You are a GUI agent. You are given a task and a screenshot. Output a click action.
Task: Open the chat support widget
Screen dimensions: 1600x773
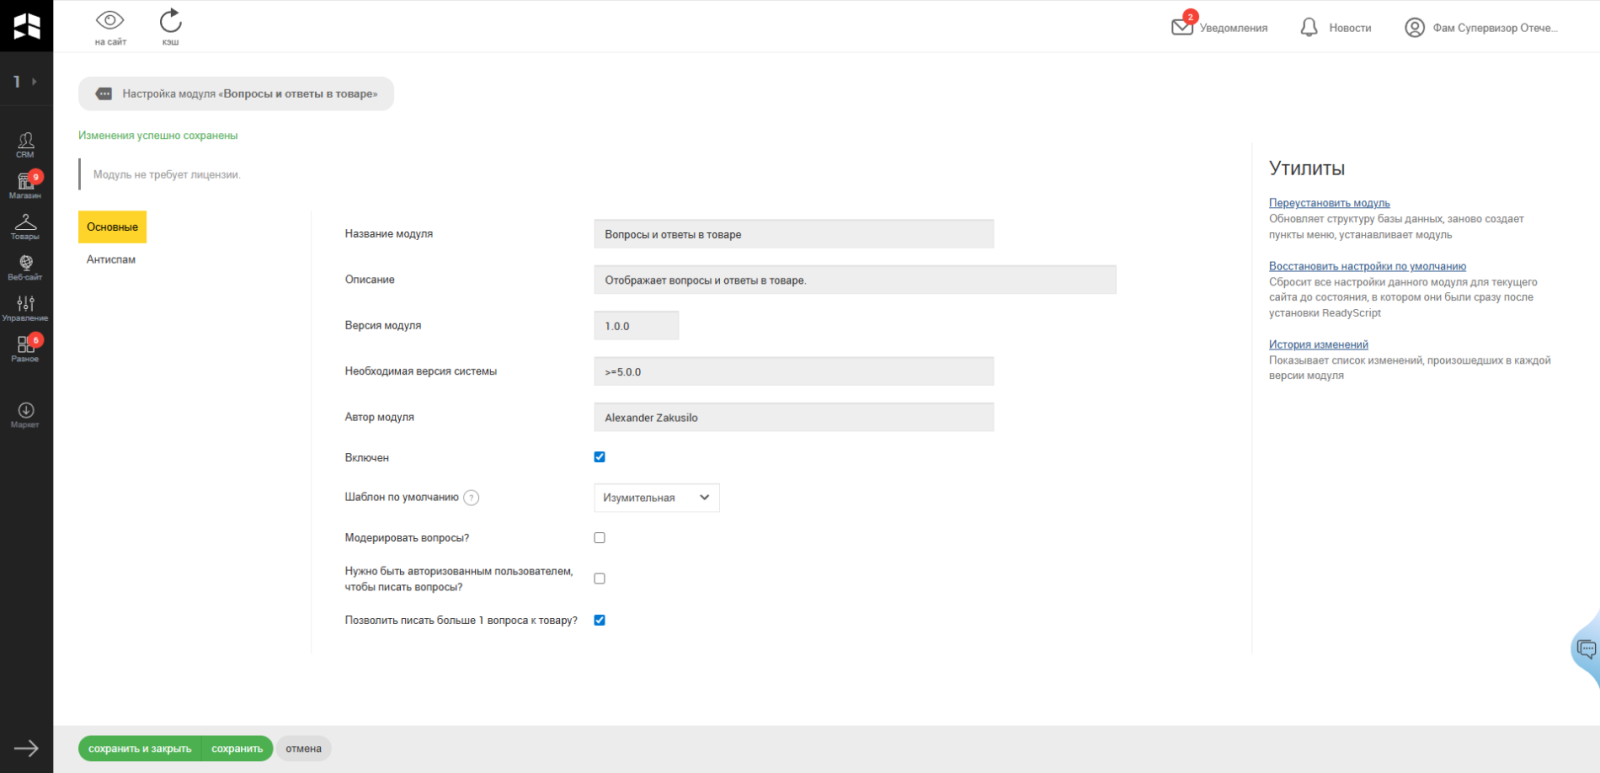pos(1586,649)
